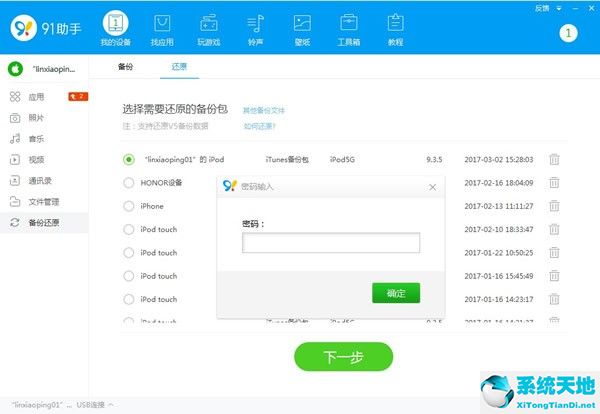Viewport: 600px width, 414px height.
Task: Open 我的设备 (My Device) in top toolbar
Action: pyautogui.click(x=116, y=30)
